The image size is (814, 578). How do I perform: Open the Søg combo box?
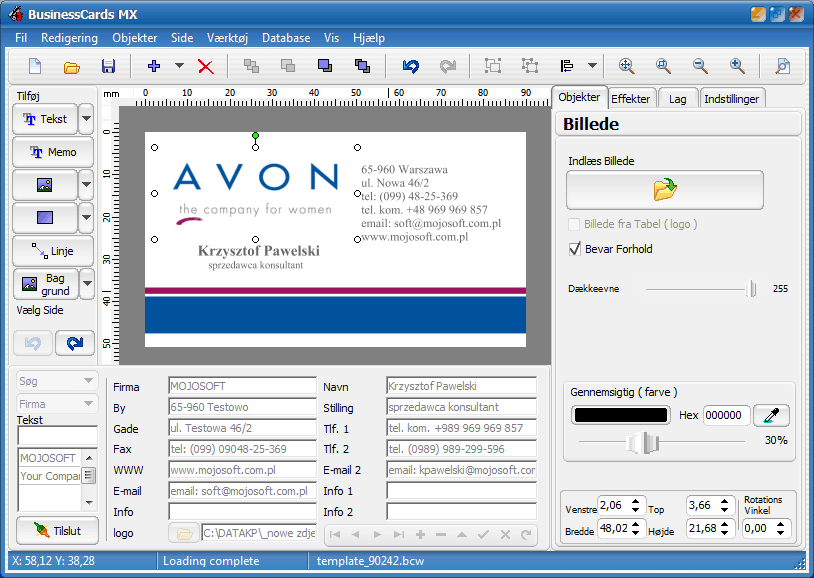click(x=57, y=381)
